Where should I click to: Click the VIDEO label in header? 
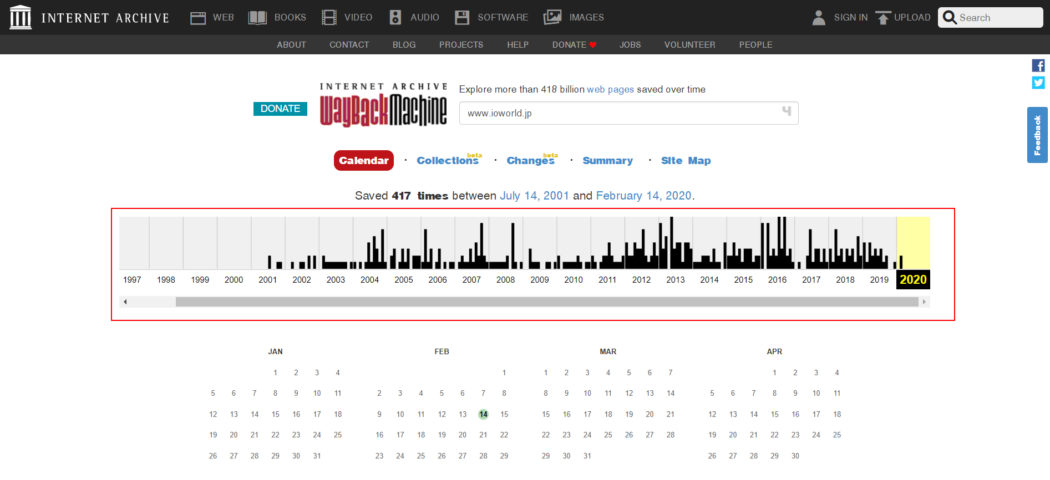358,18
